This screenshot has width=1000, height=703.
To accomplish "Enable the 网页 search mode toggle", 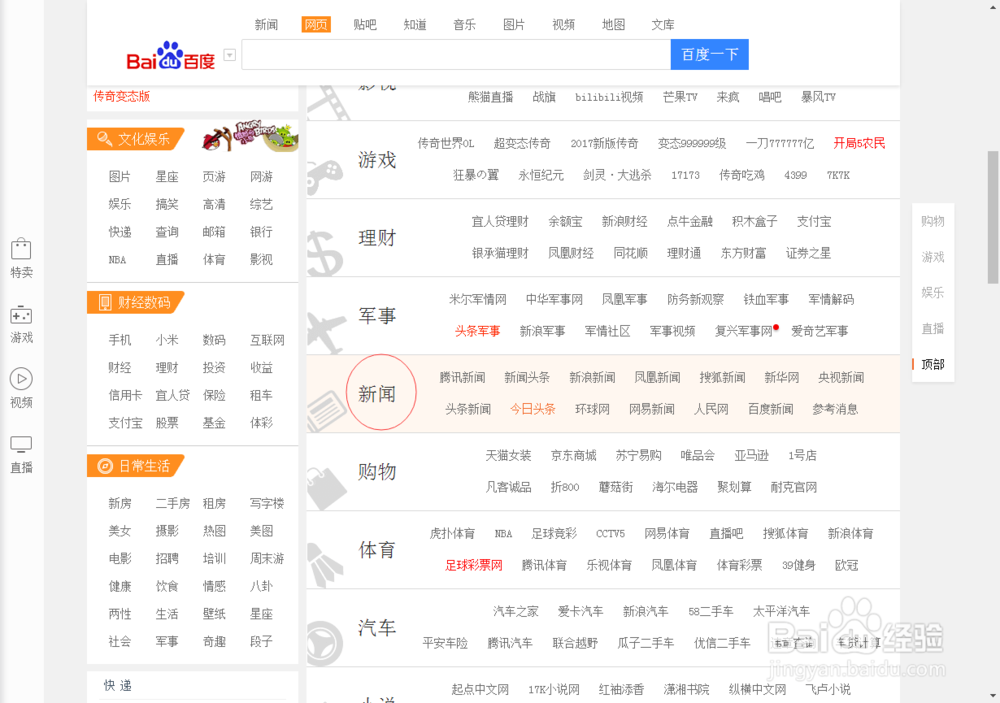I will [x=316, y=24].
